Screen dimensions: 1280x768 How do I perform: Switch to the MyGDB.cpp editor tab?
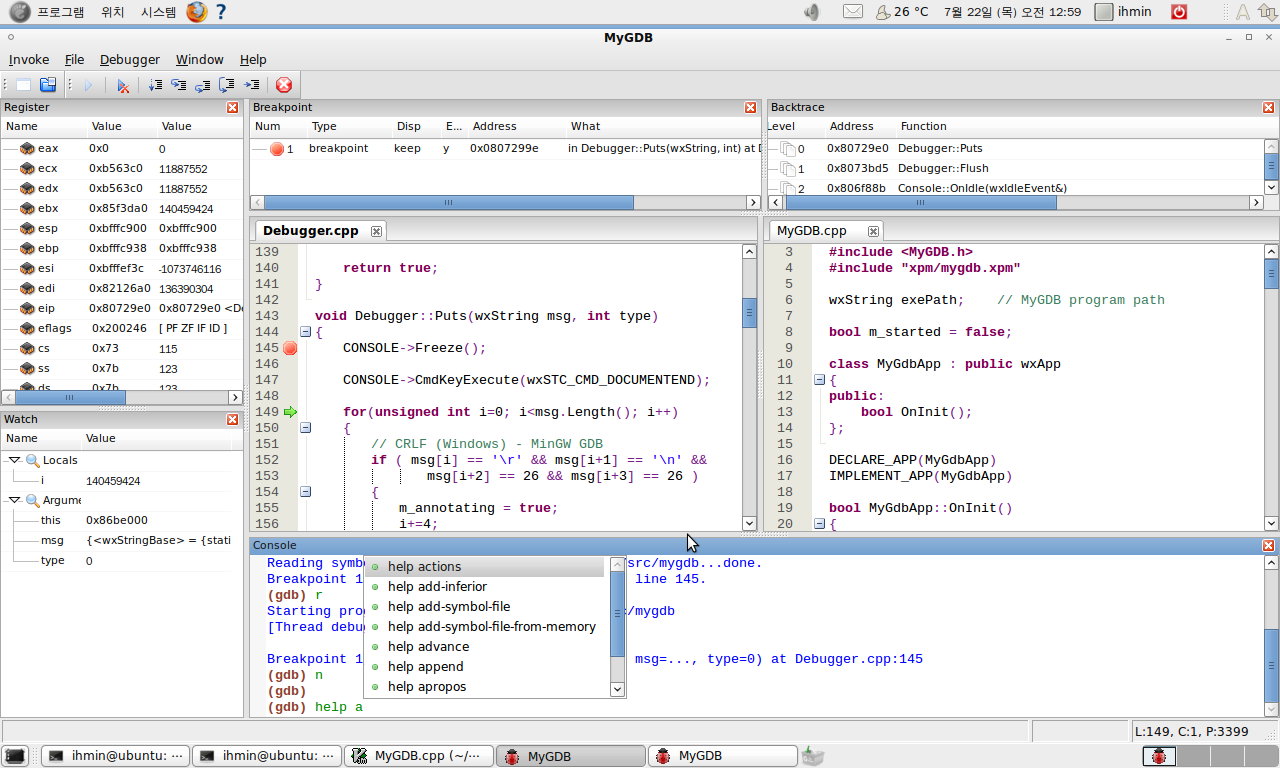pos(811,231)
